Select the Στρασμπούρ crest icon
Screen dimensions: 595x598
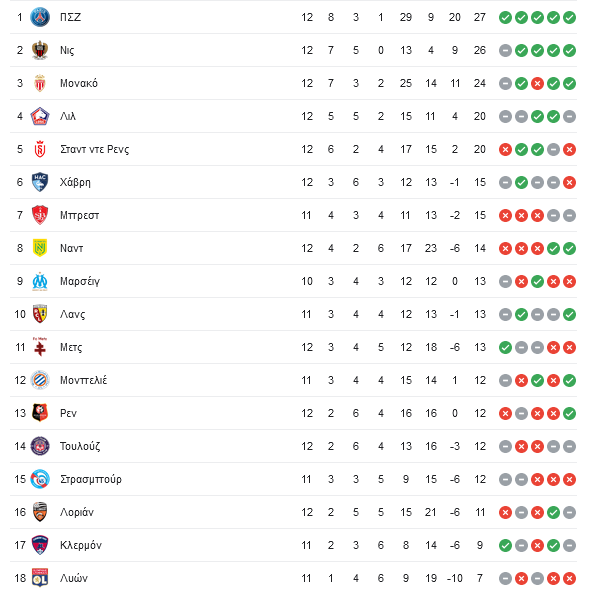[x=40, y=479]
